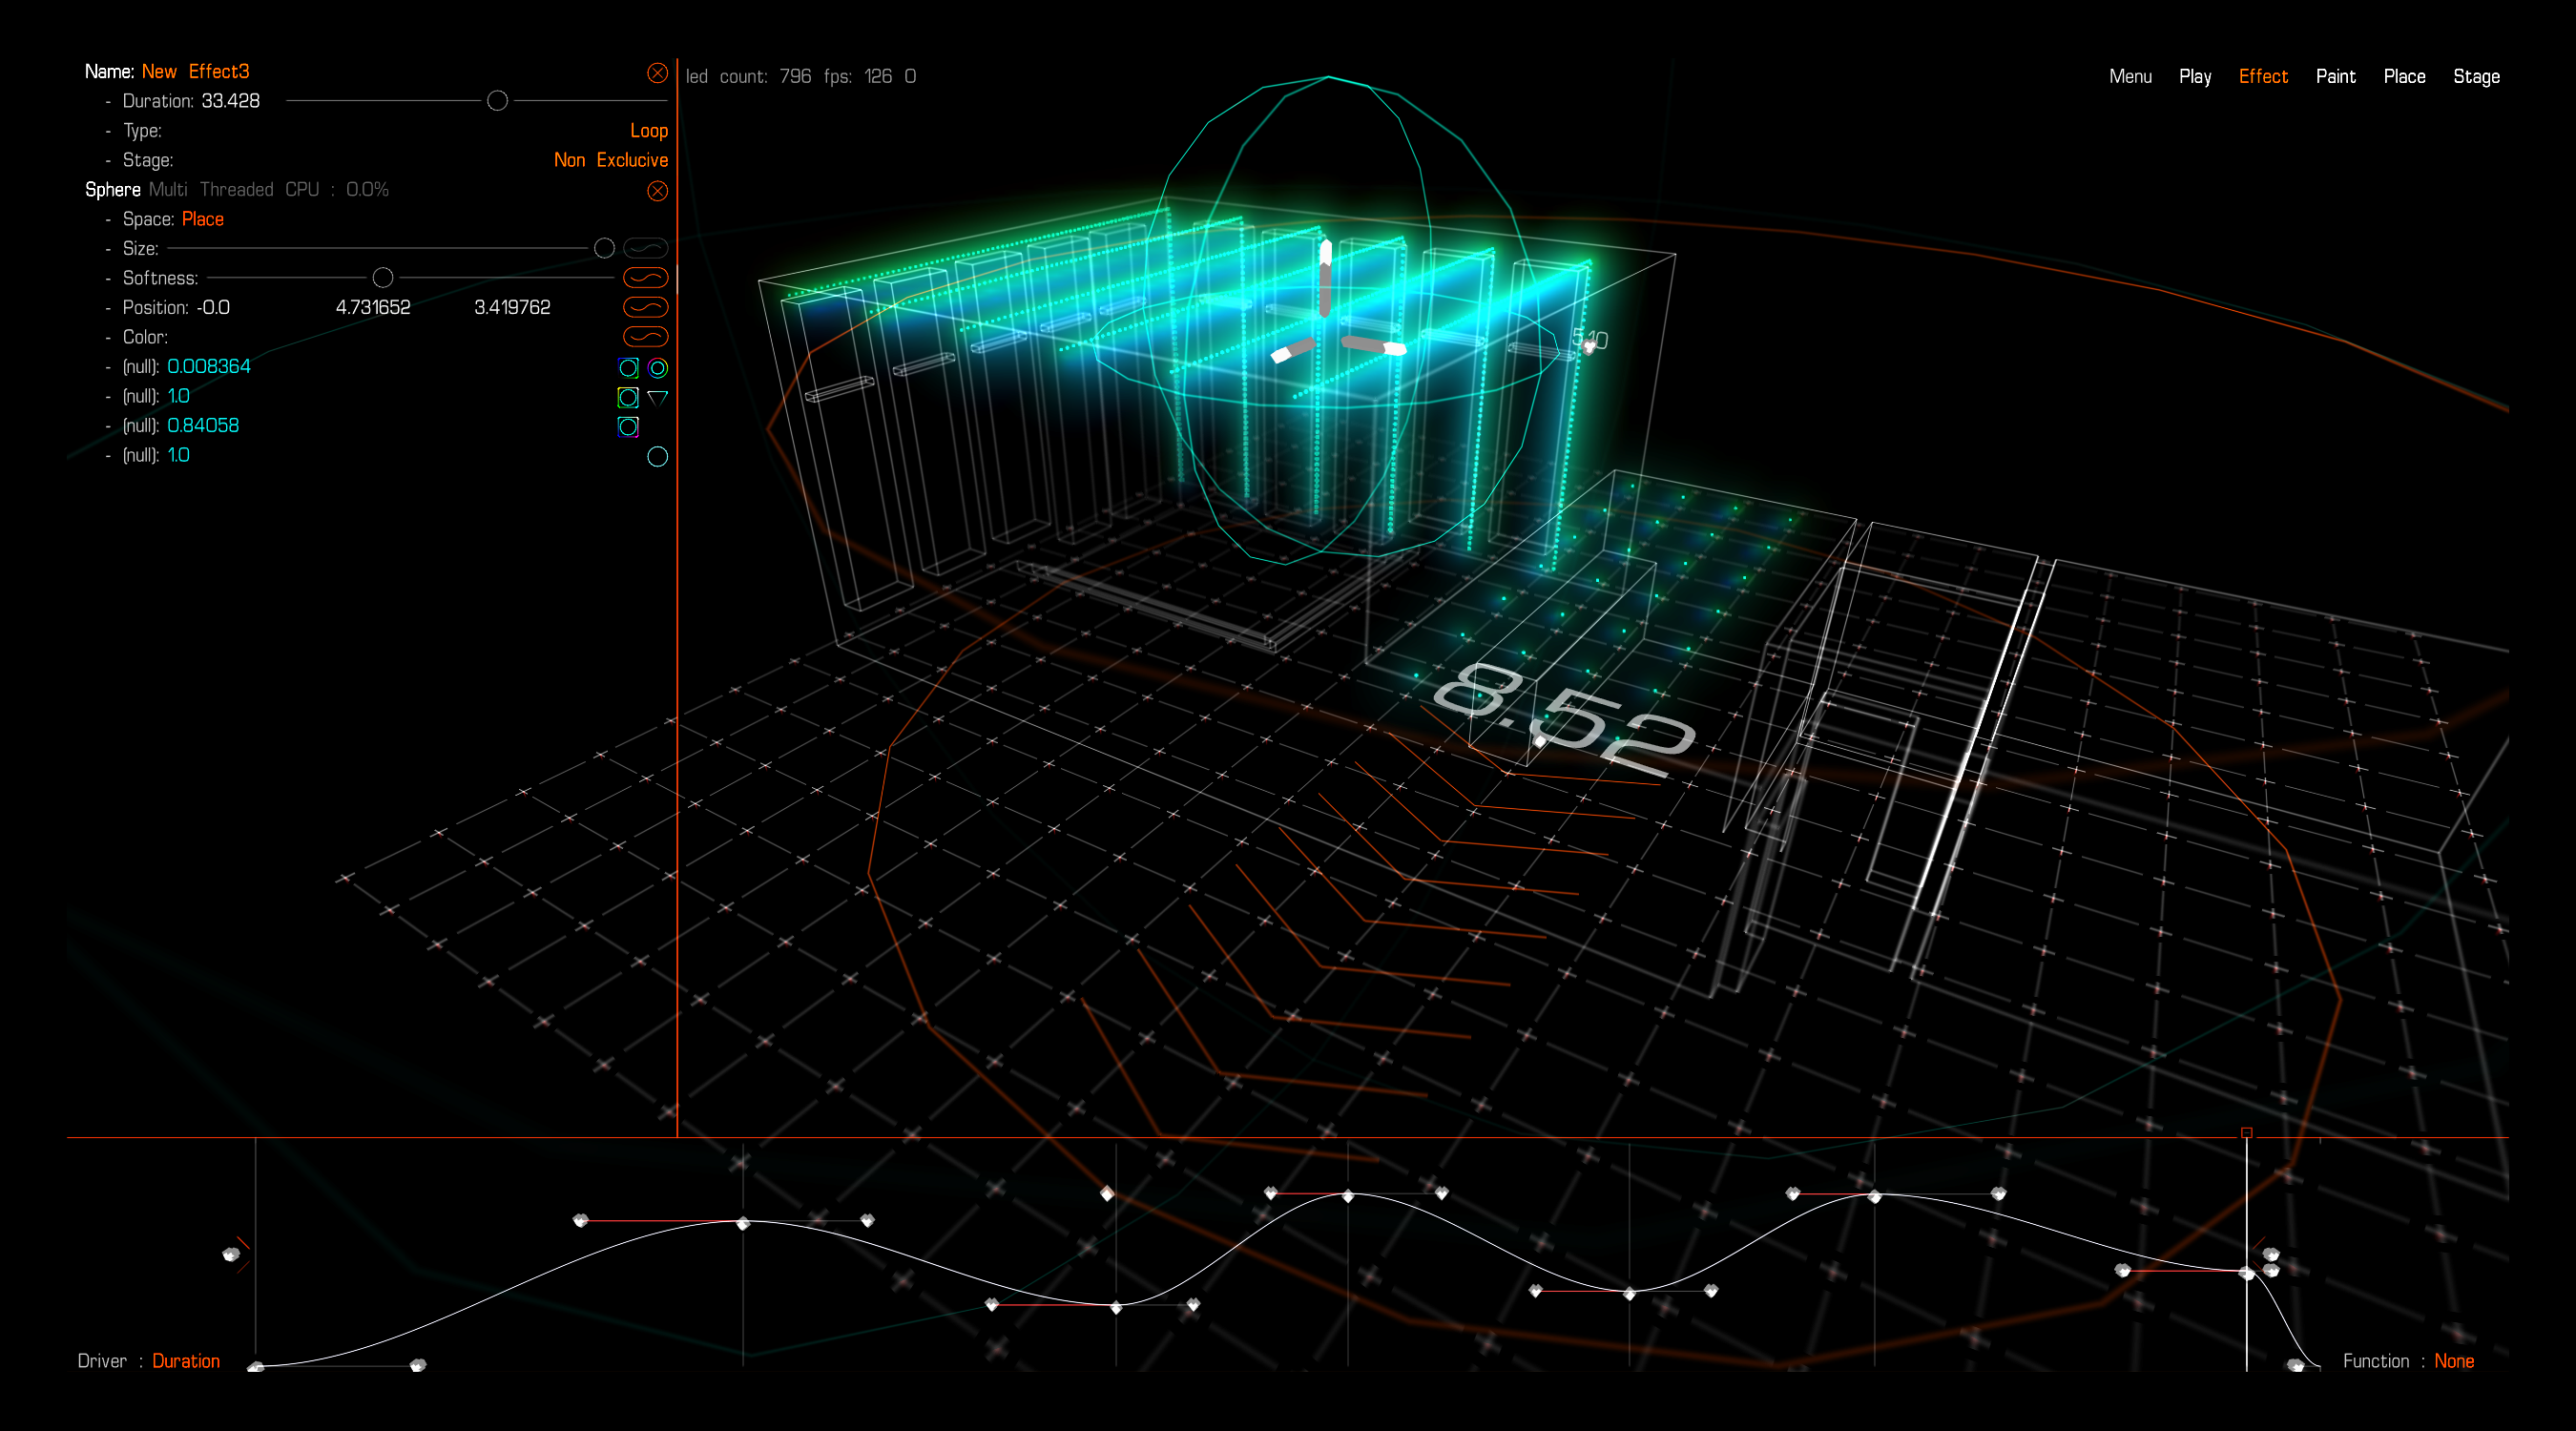The image size is (2576, 1431).
Task: Edit the null value 0.84058
Action: pyautogui.click(x=203, y=426)
